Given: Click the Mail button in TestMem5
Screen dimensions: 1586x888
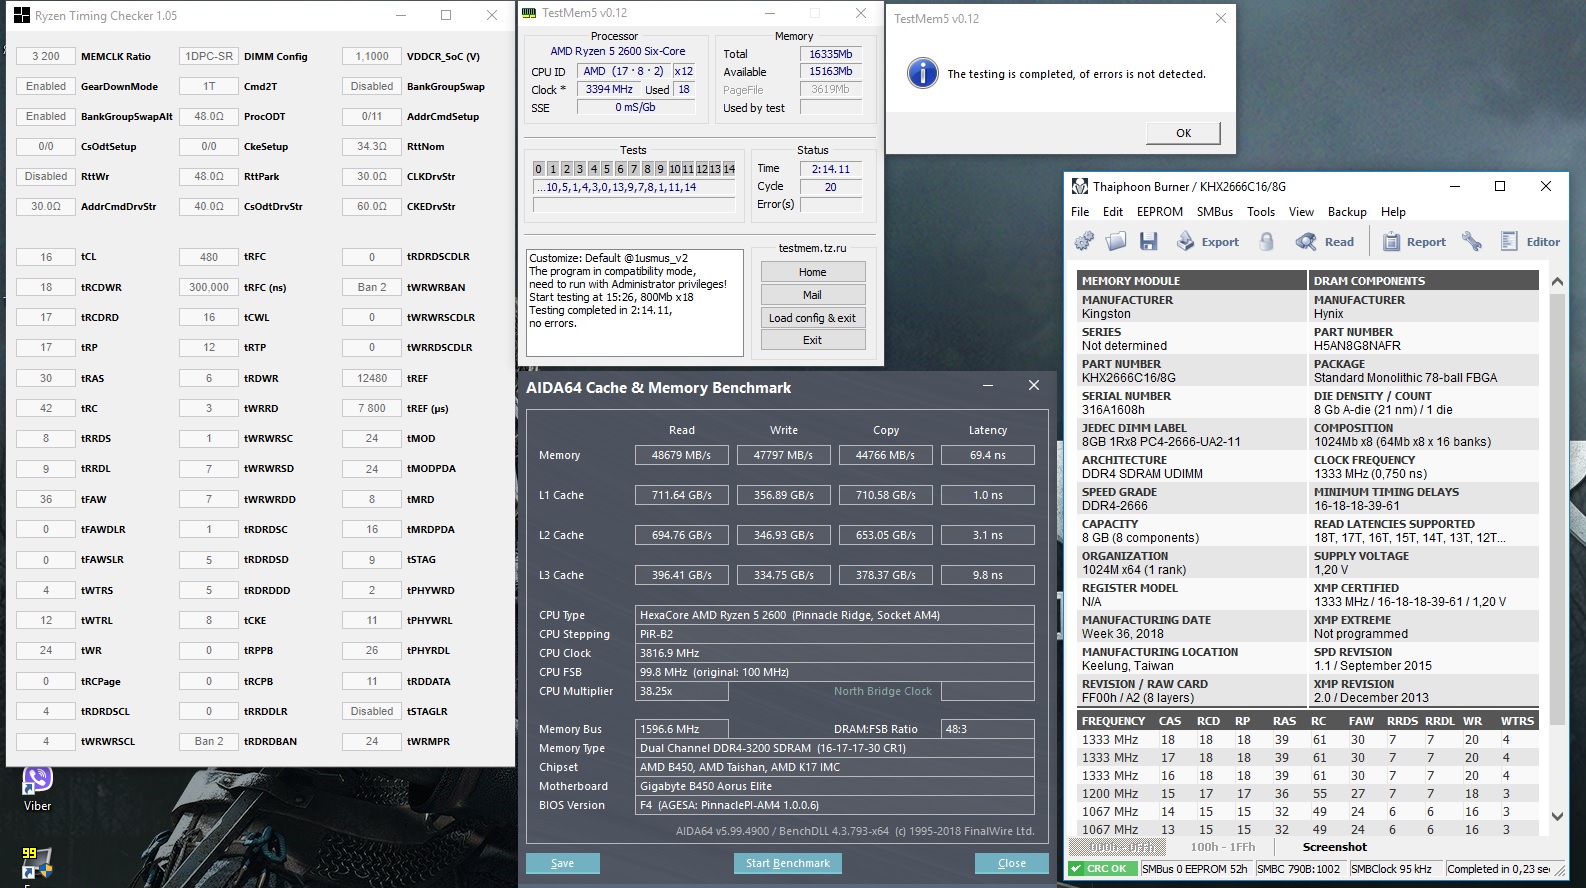Looking at the screenshot, I should (x=812, y=295).
